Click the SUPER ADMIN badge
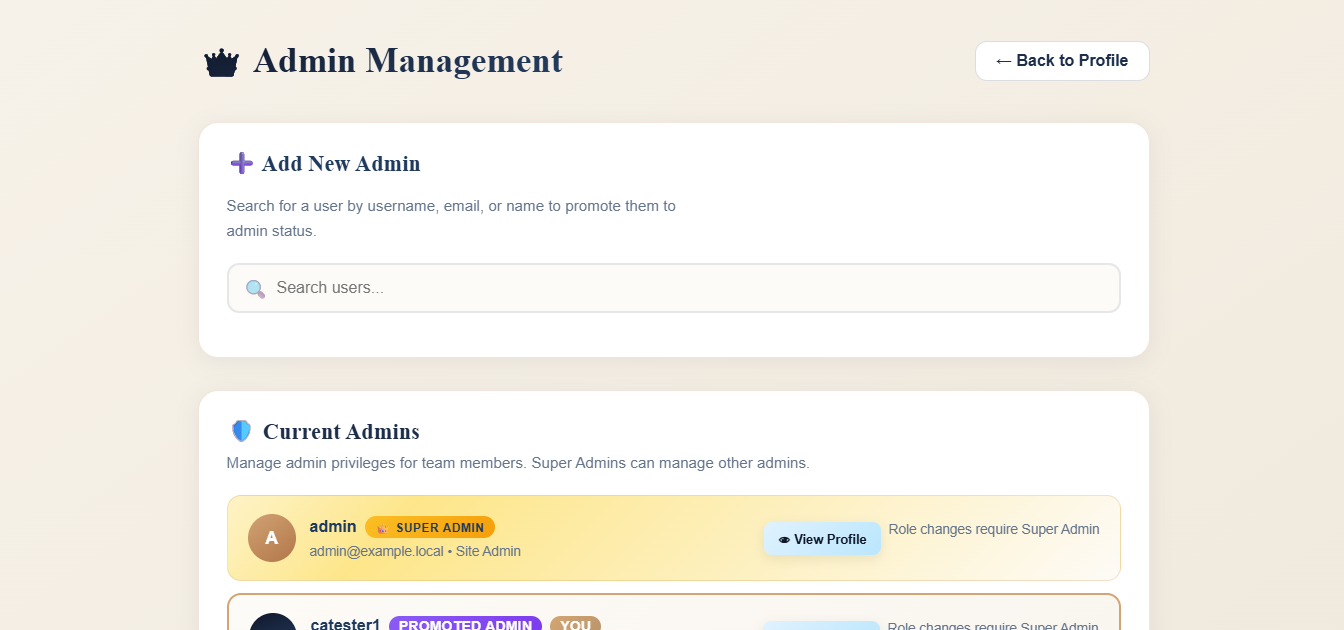 click(430, 527)
